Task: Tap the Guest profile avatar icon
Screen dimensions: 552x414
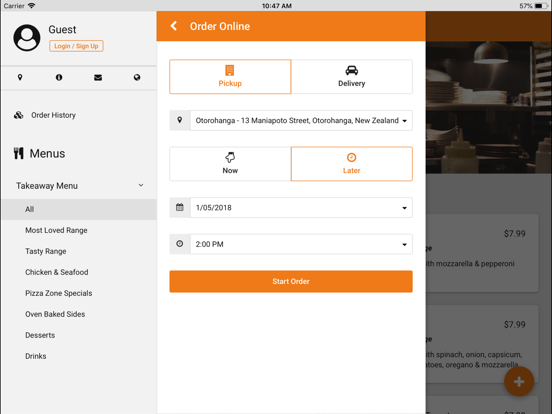Action: 27,38
